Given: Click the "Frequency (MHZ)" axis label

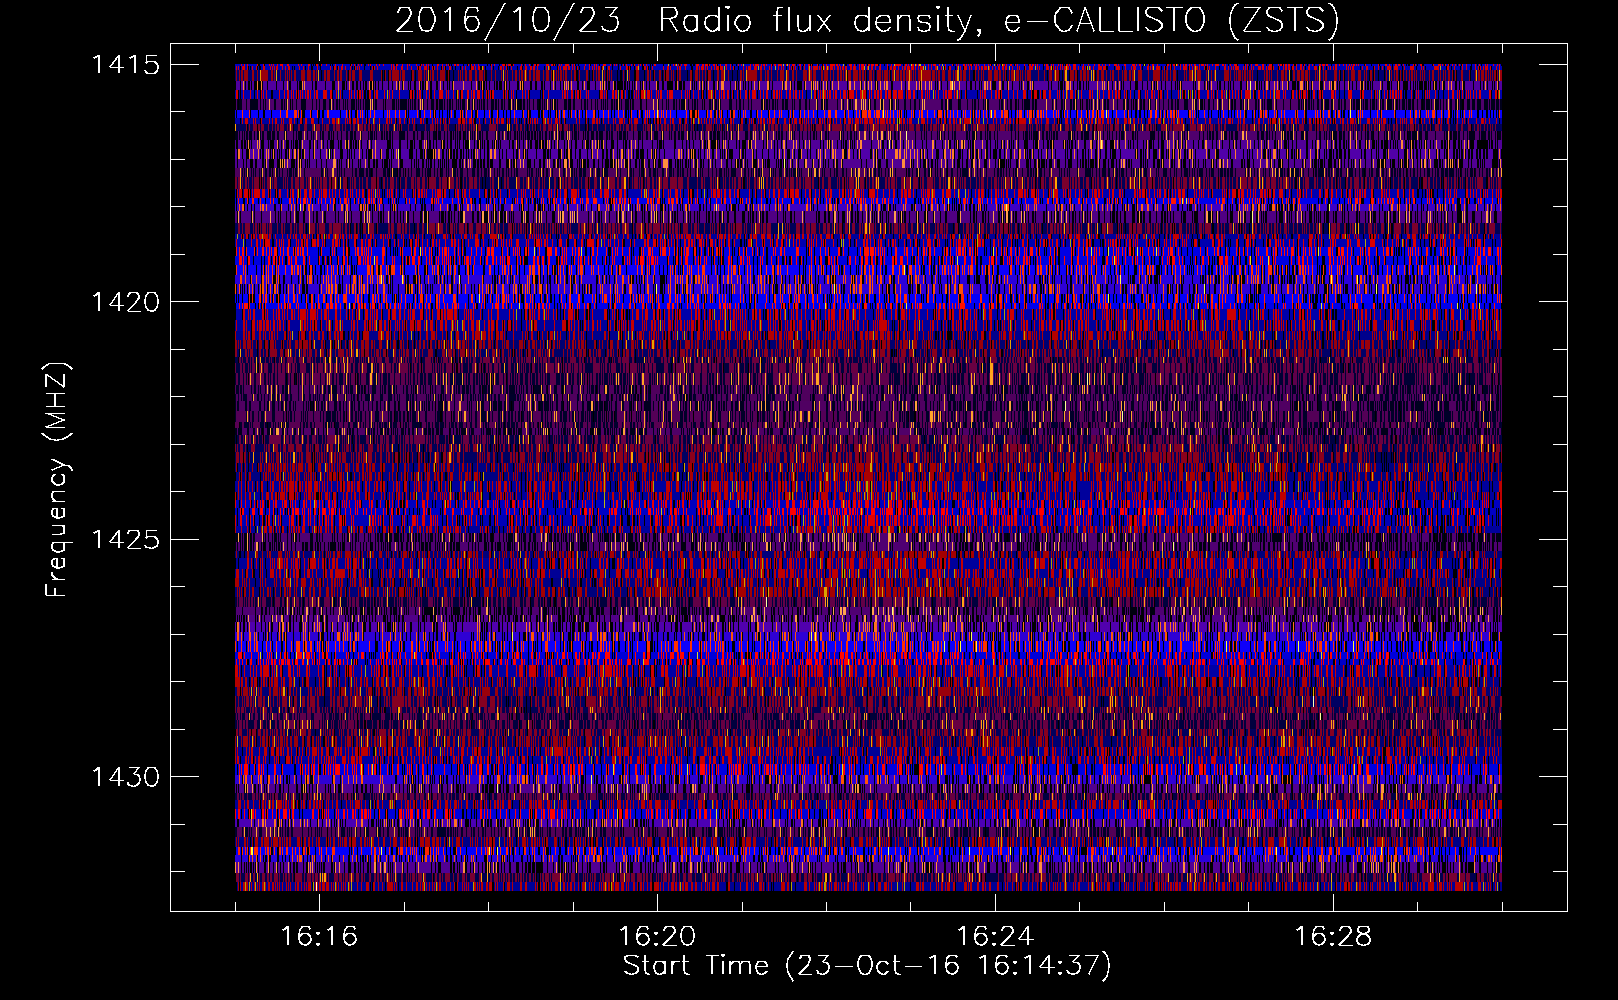Looking at the screenshot, I should click(x=58, y=480).
